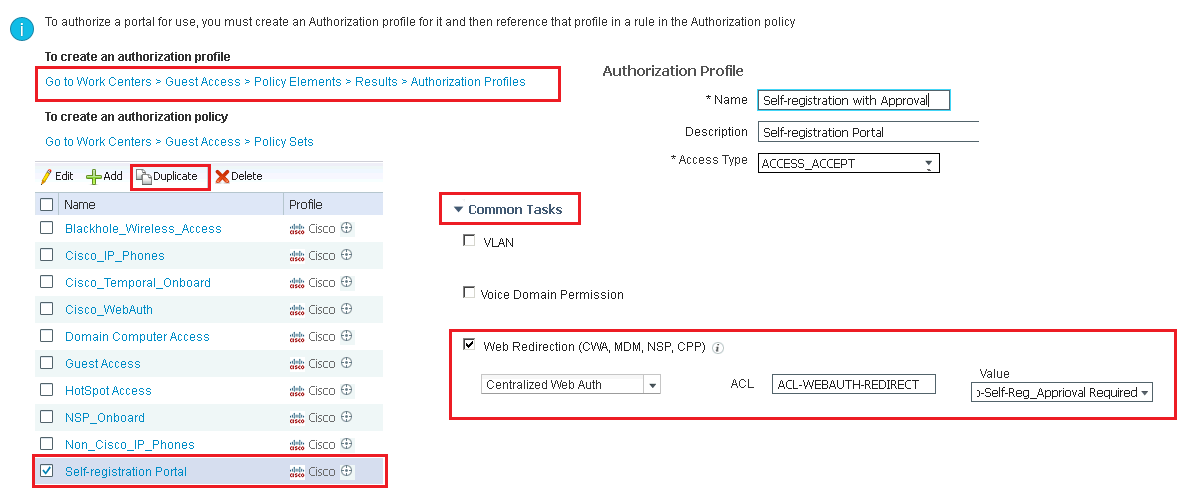Image resolution: width=1182 pixels, height=499 pixels.
Task: Click the red Delete X icon
Action: tap(222, 176)
